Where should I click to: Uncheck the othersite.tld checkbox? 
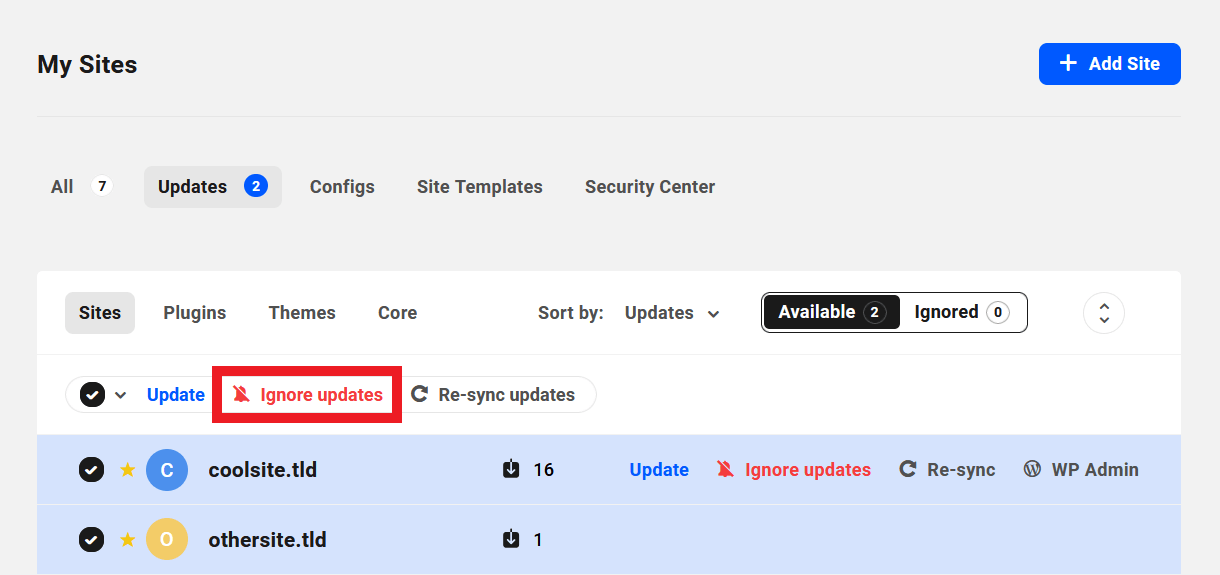pos(91,540)
